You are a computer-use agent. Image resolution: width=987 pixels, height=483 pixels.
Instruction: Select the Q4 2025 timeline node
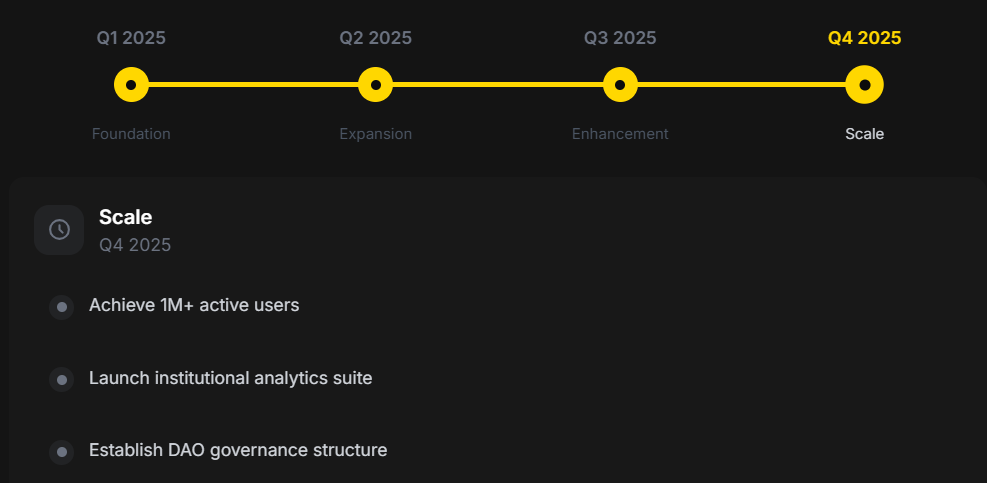point(864,85)
